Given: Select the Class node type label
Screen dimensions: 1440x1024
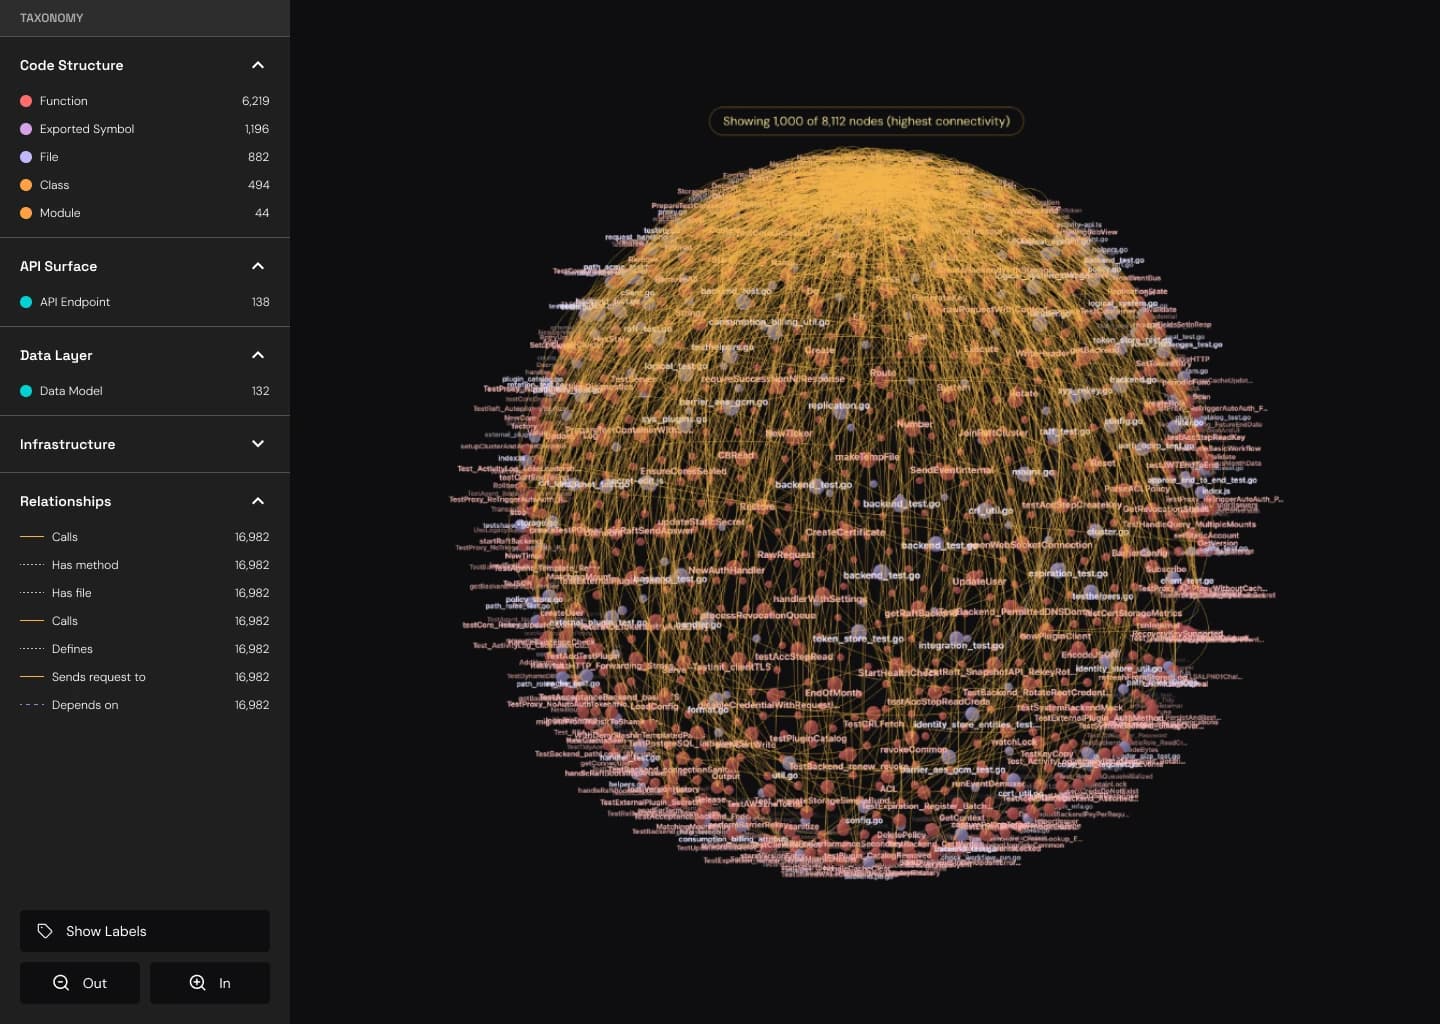Looking at the screenshot, I should 54,185.
